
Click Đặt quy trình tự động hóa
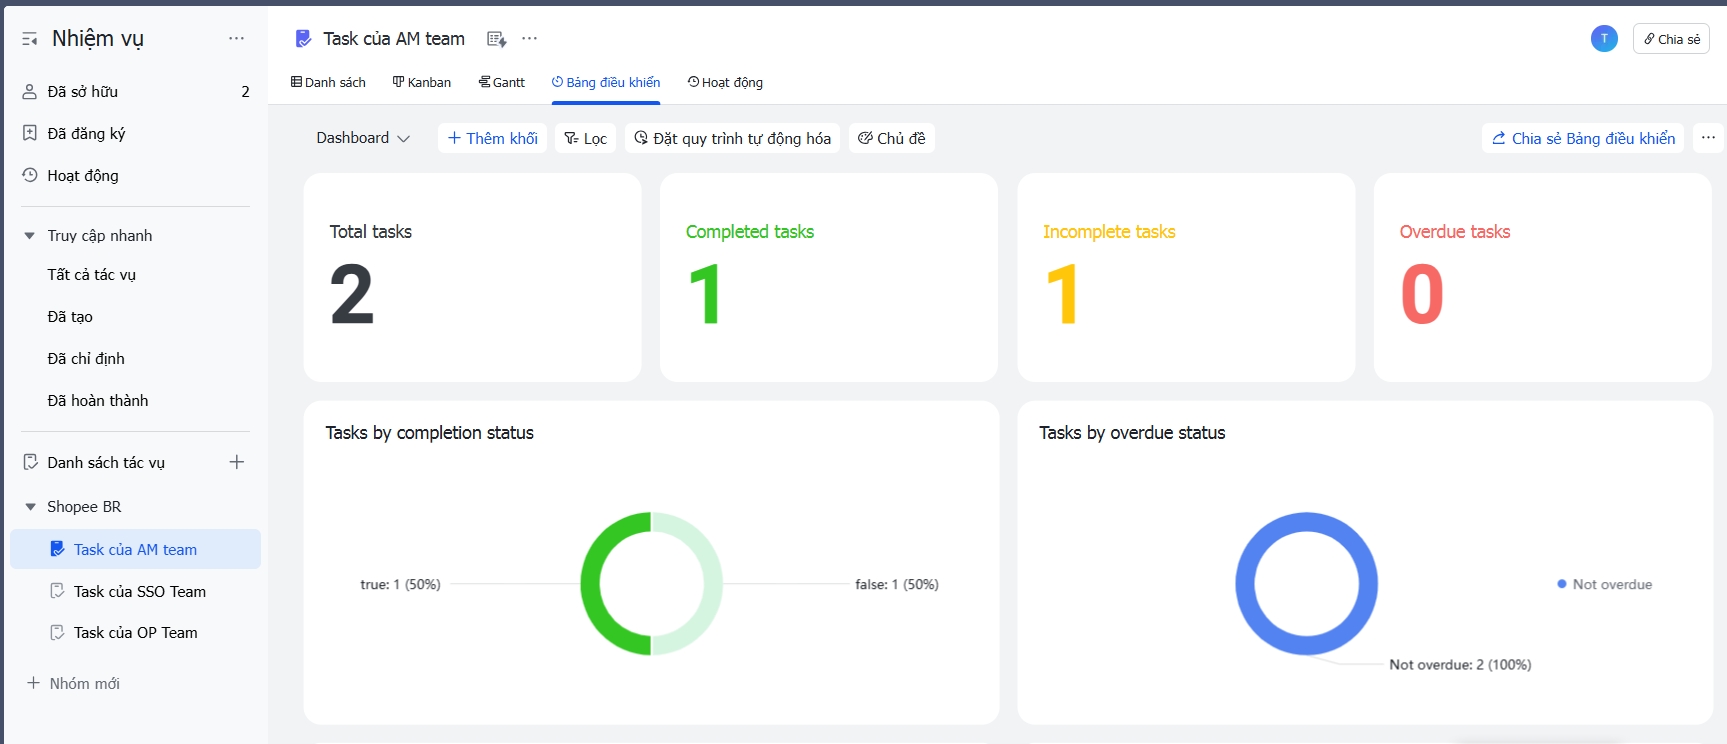tap(733, 138)
